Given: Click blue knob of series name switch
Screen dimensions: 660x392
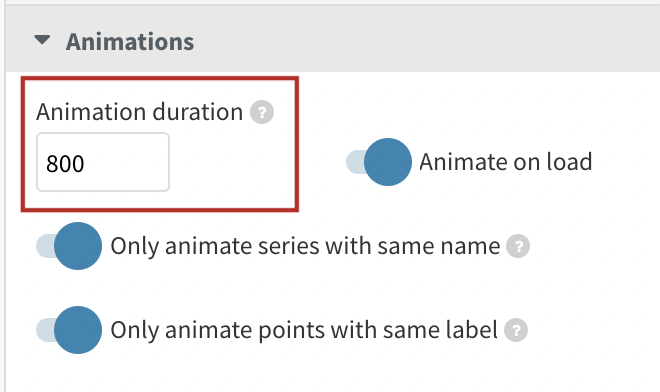Looking at the screenshot, I should tap(78, 246).
